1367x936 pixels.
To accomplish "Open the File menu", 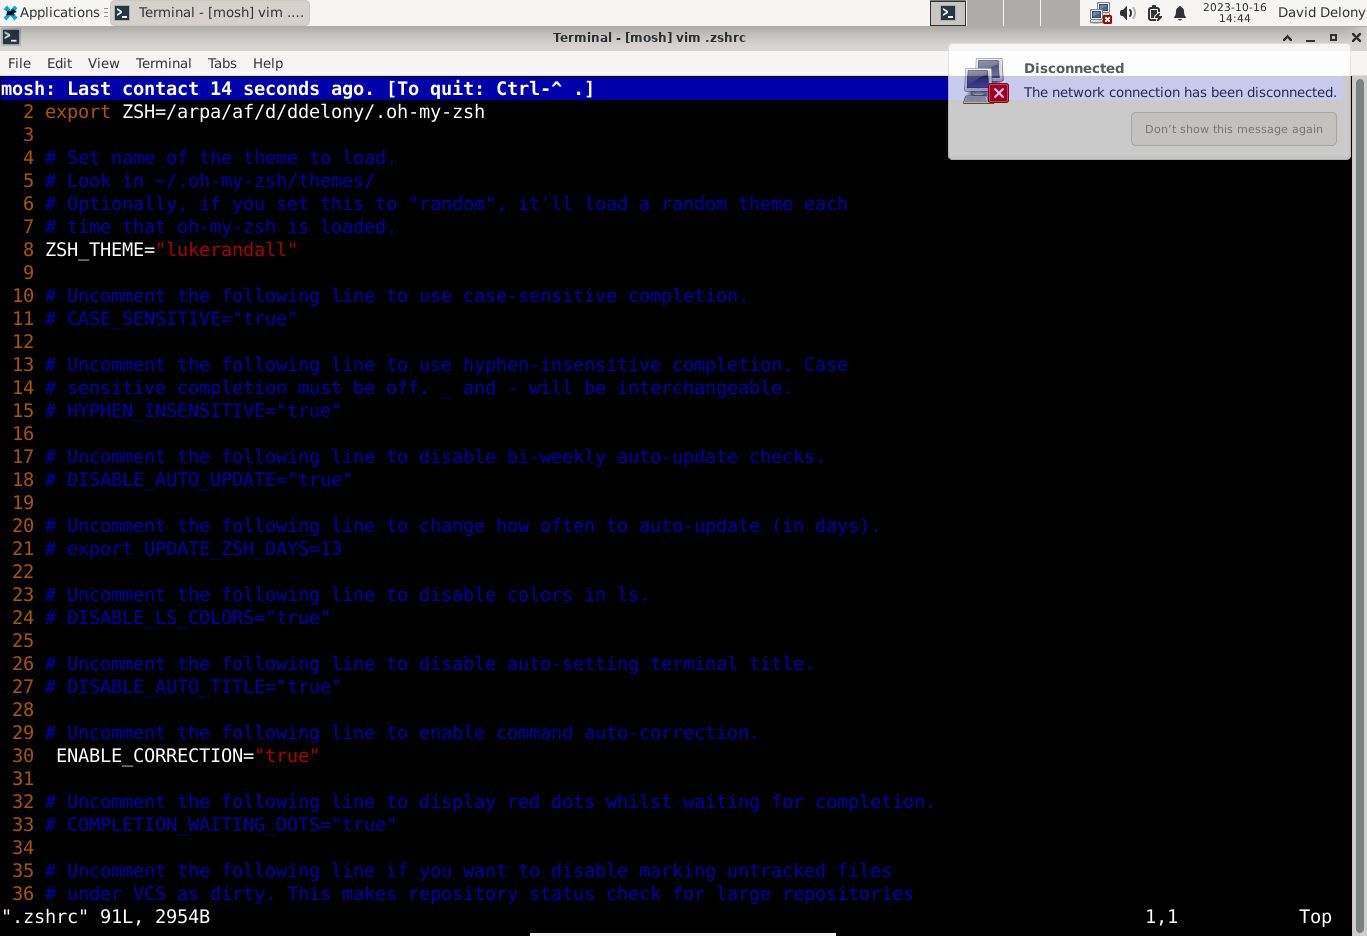I will coord(18,63).
